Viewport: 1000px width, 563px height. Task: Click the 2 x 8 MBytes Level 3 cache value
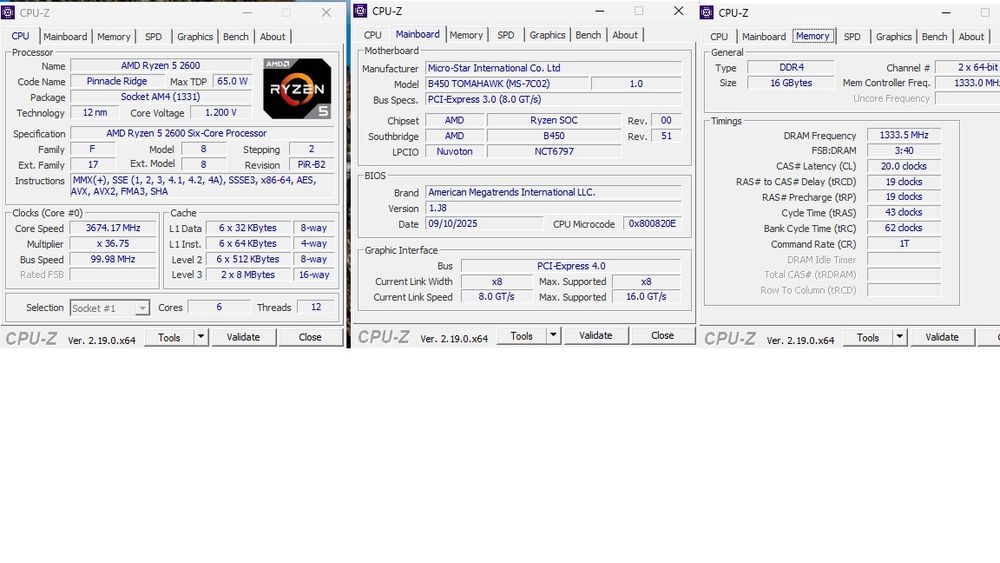248,275
